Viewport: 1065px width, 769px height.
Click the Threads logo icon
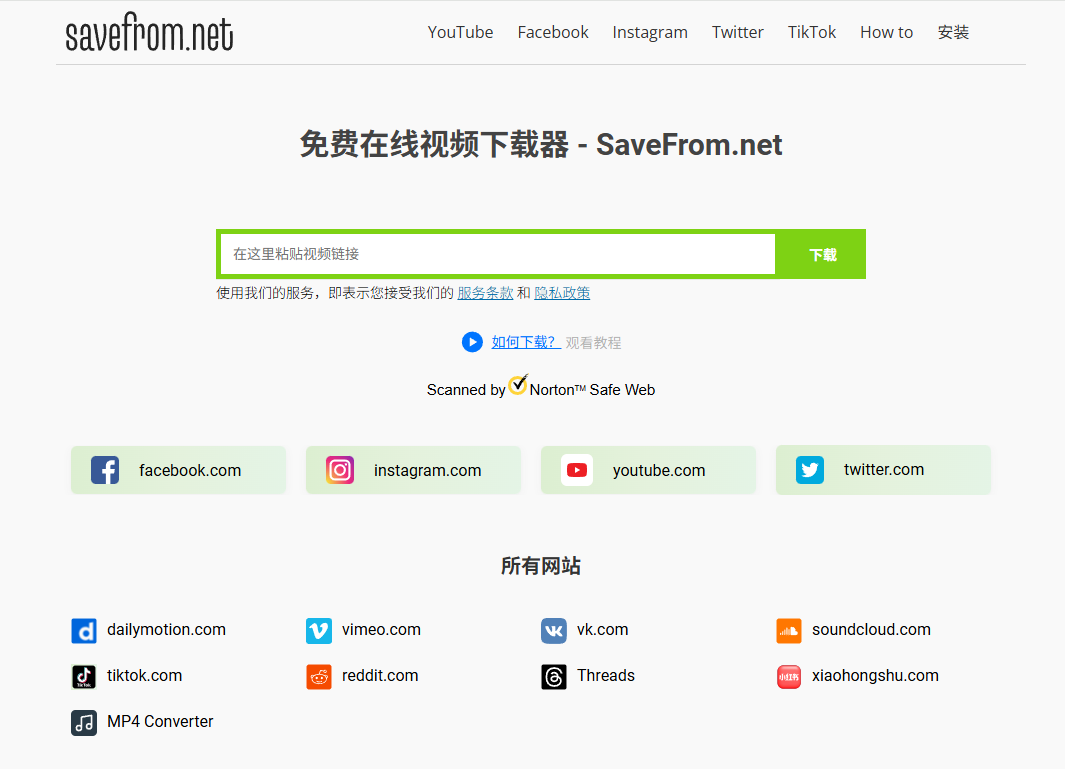click(x=554, y=677)
